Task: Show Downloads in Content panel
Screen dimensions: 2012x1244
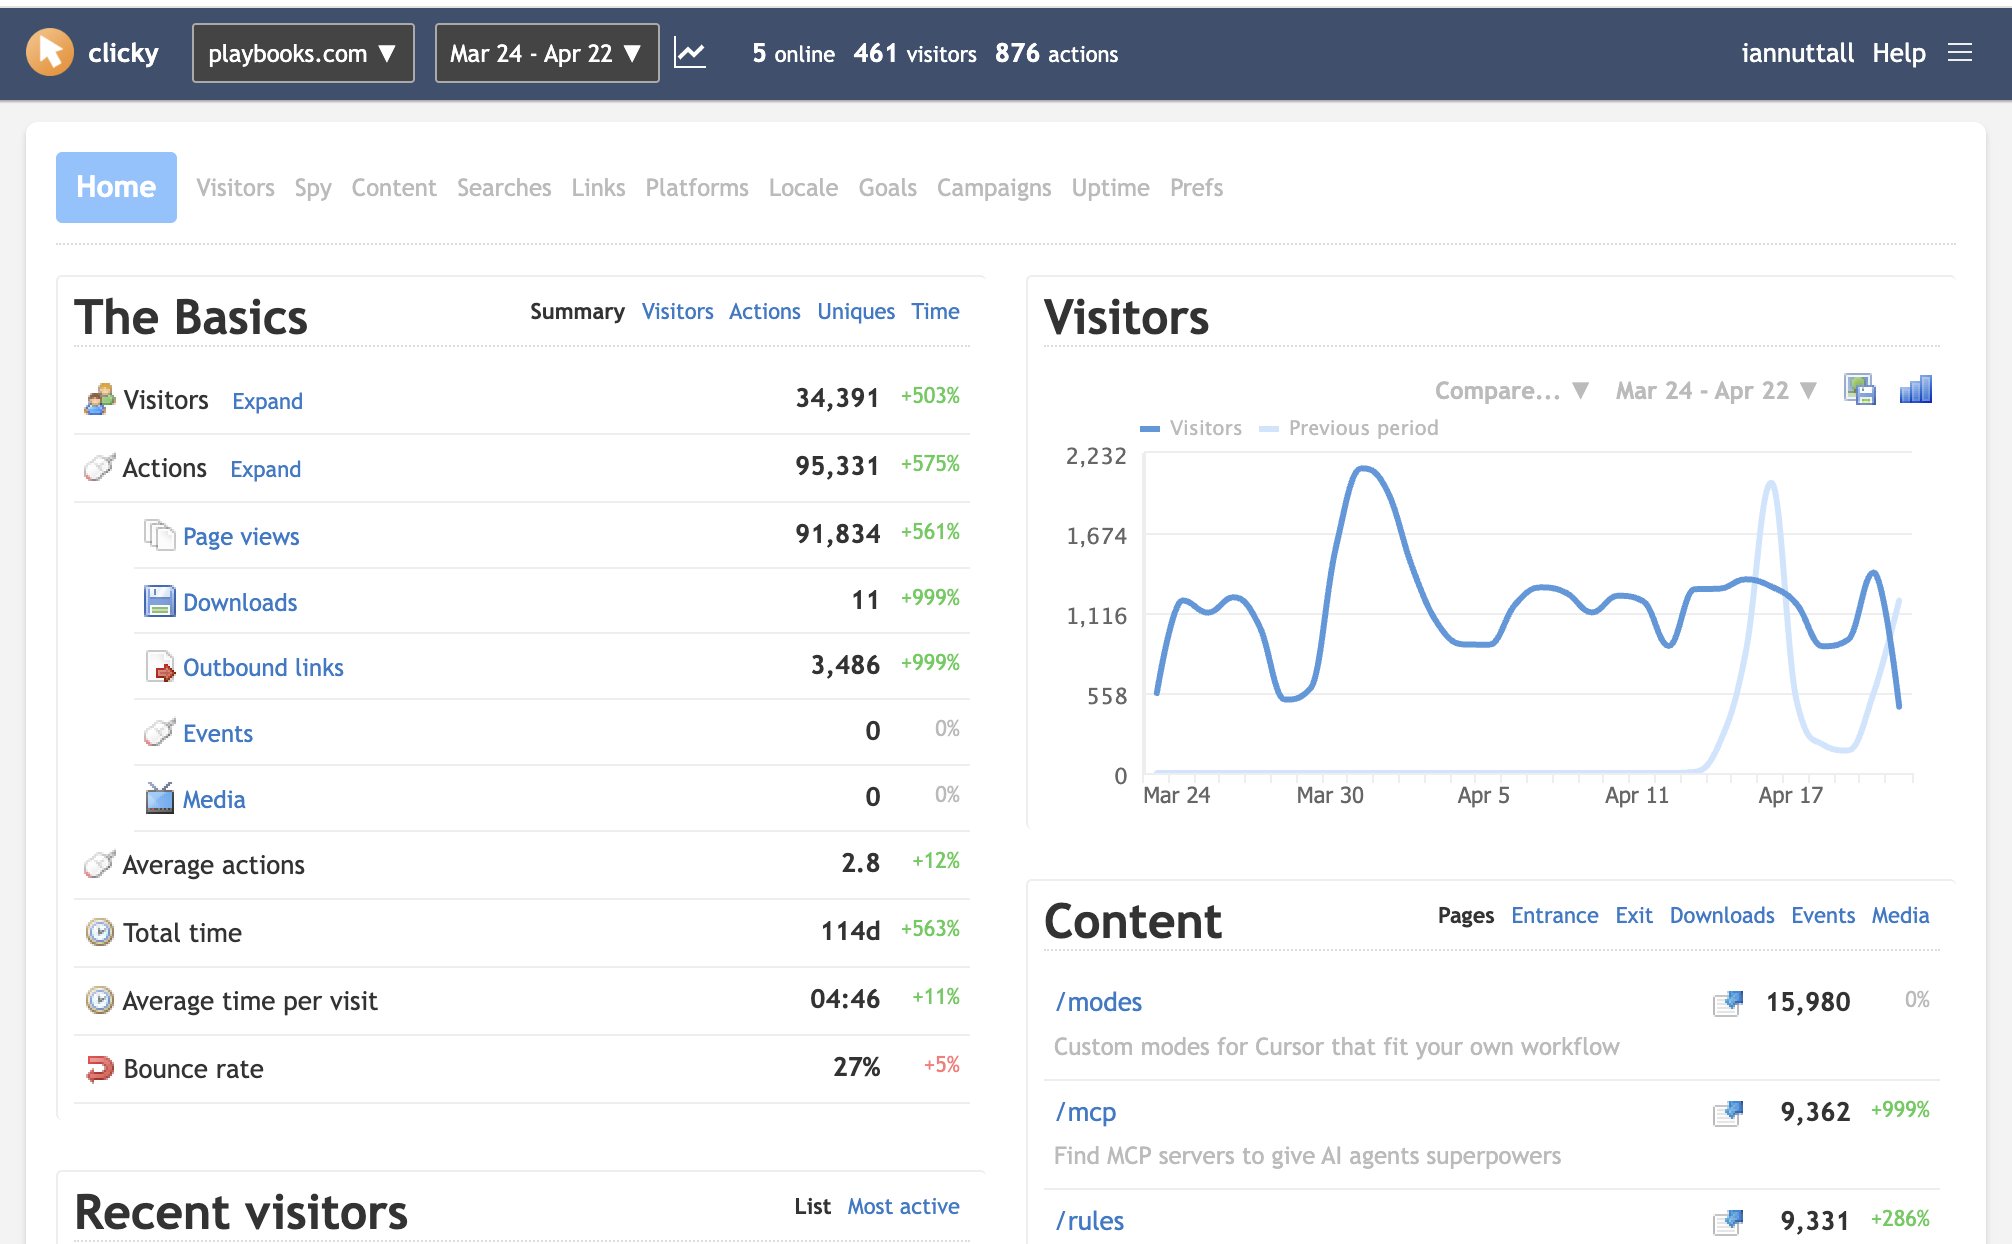Action: pyautogui.click(x=1722, y=915)
